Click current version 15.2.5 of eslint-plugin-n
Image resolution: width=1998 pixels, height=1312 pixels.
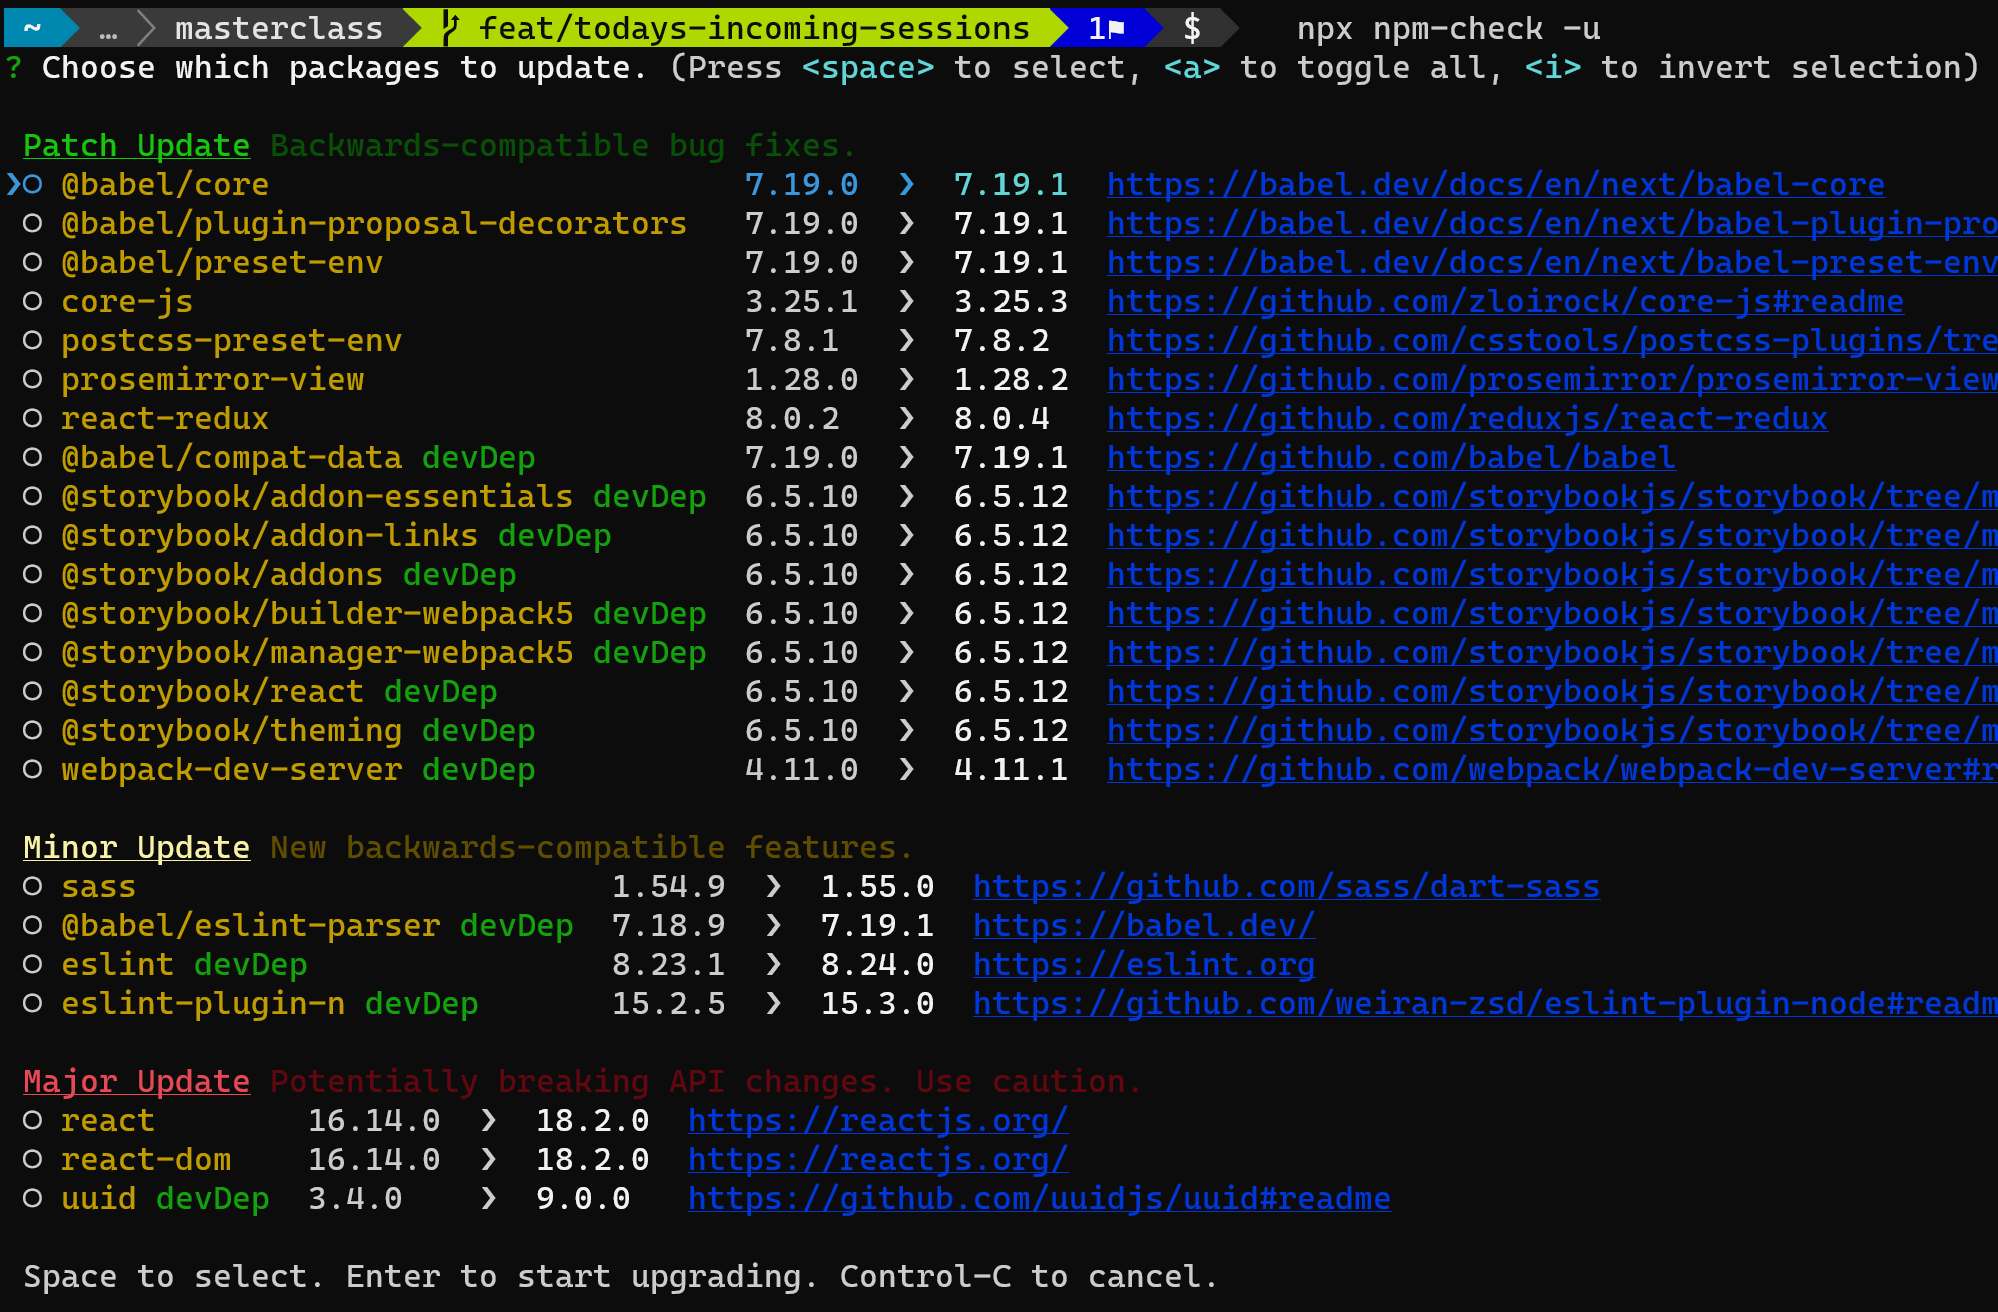point(668,1004)
